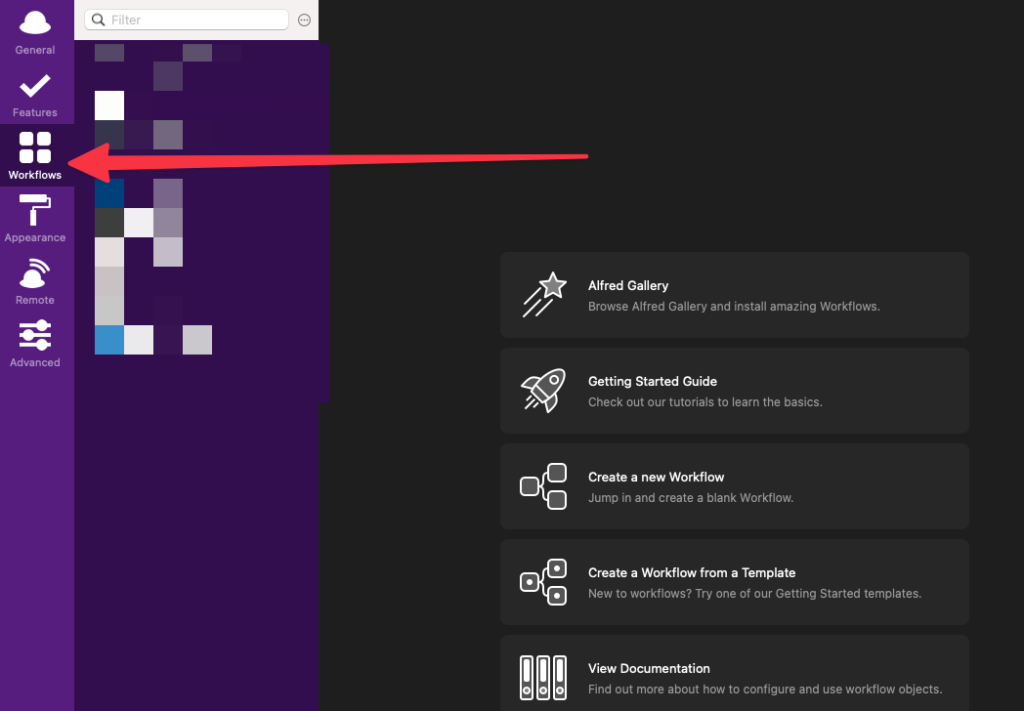This screenshot has height=711, width=1024.
Task: Choose Create a Workflow from a Template
Action: [x=692, y=573]
